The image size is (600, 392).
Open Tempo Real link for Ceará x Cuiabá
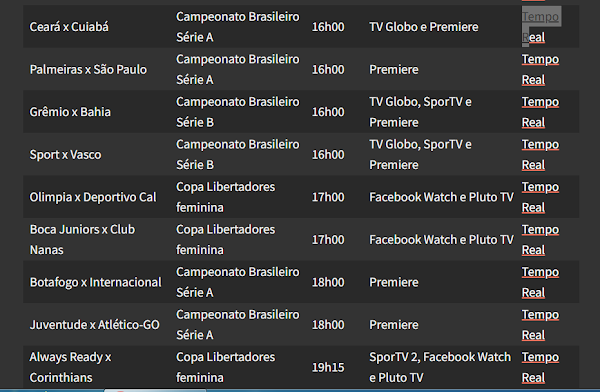point(540,27)
